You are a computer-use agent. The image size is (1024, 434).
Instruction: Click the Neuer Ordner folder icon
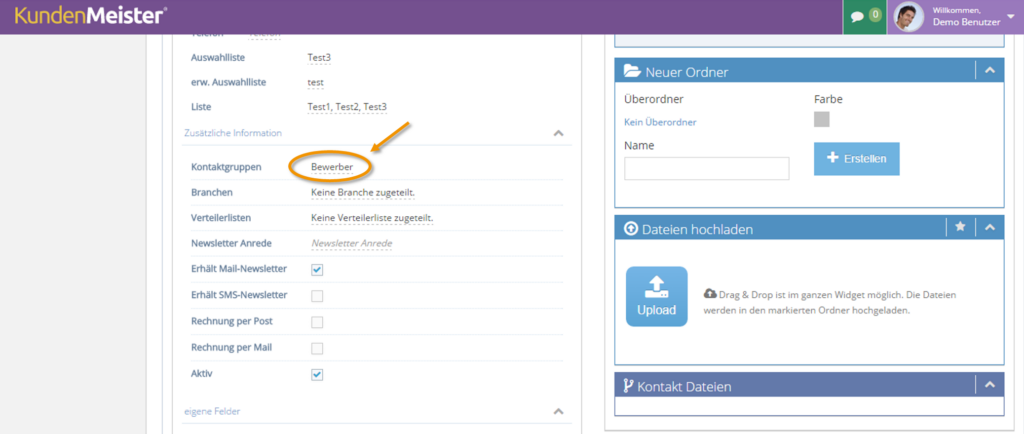[632, 71]
